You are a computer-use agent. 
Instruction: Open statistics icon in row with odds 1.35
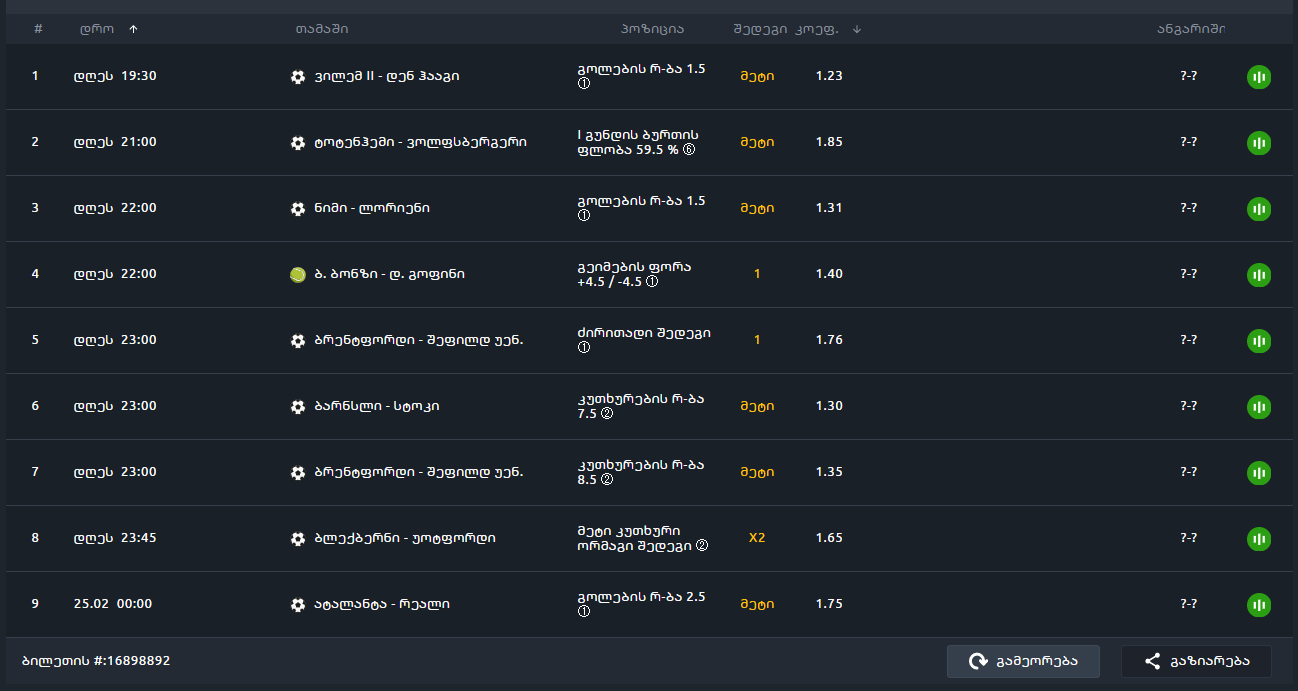point(1259,473)
